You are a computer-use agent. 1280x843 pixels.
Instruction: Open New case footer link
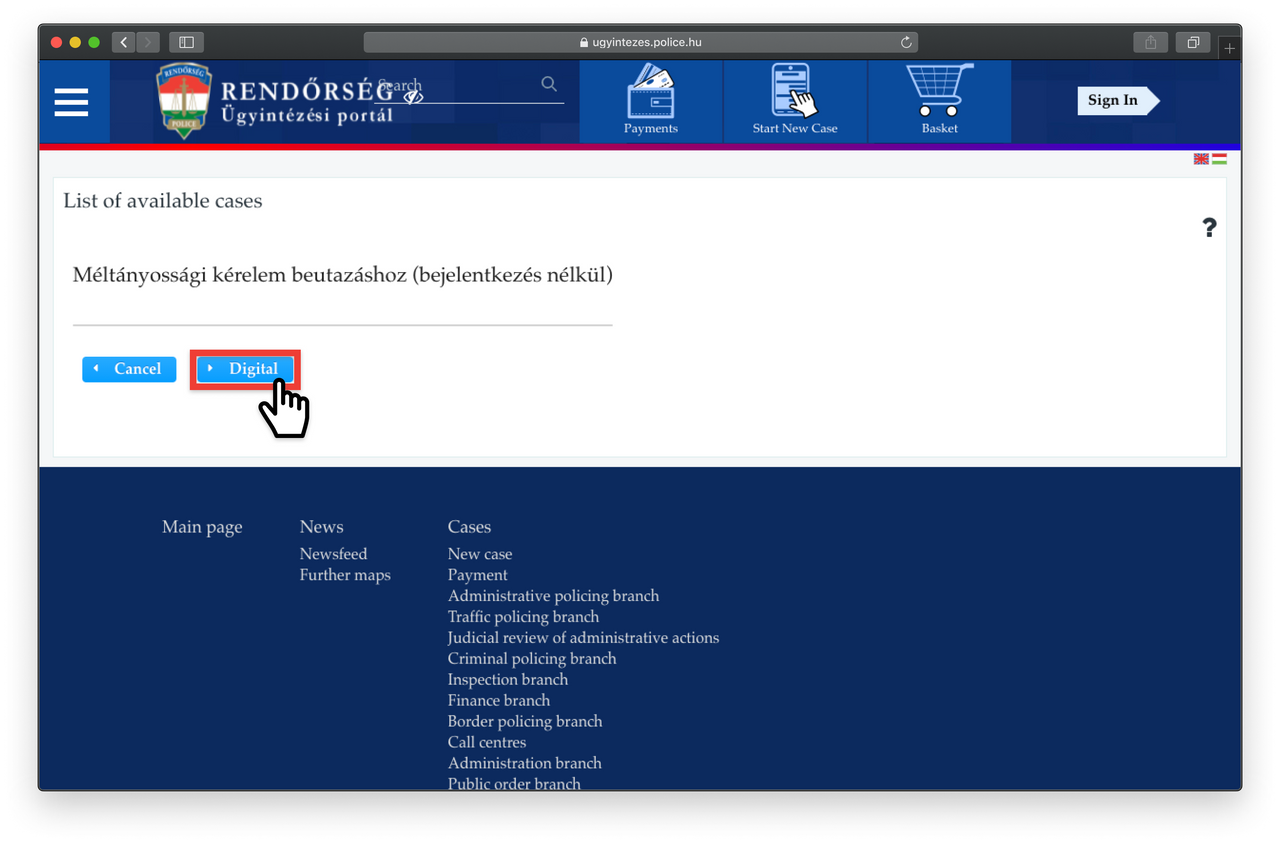pyautogui.click(x=480, y=554)
